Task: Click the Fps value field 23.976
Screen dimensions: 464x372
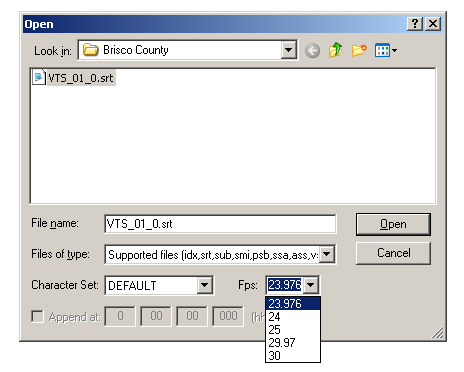Action: click(285, 285)
